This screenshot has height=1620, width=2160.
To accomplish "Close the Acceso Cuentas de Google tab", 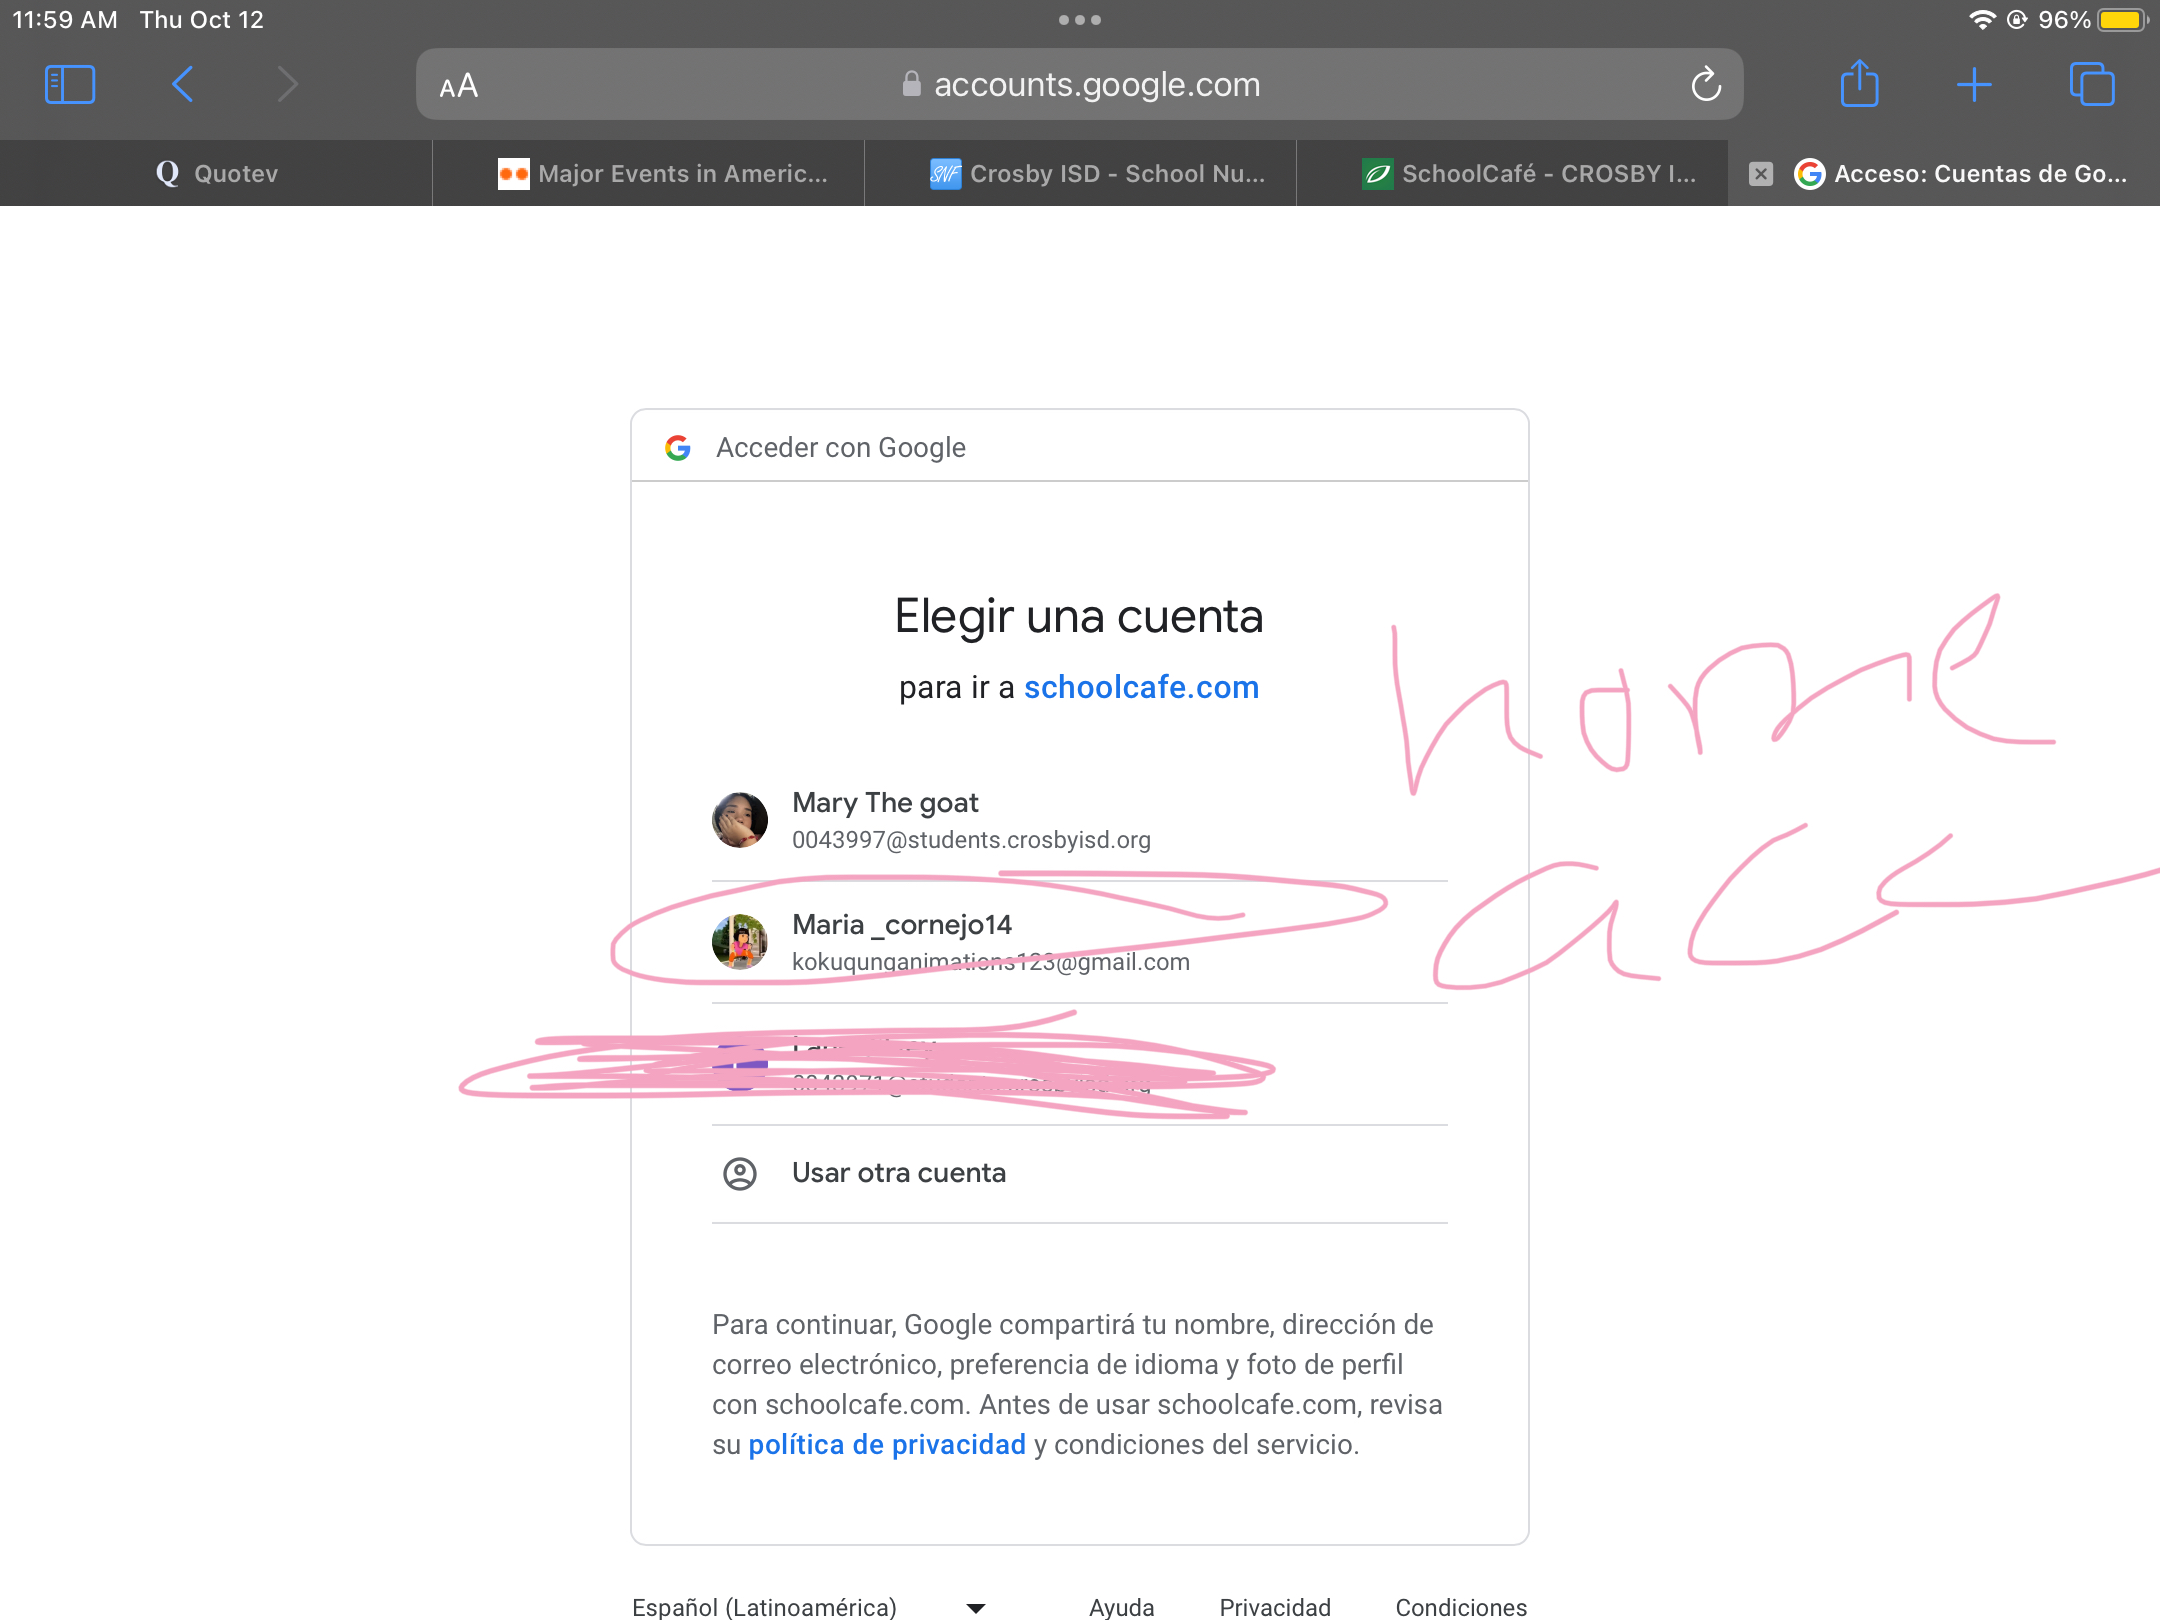I will [x=1761, y=174].
